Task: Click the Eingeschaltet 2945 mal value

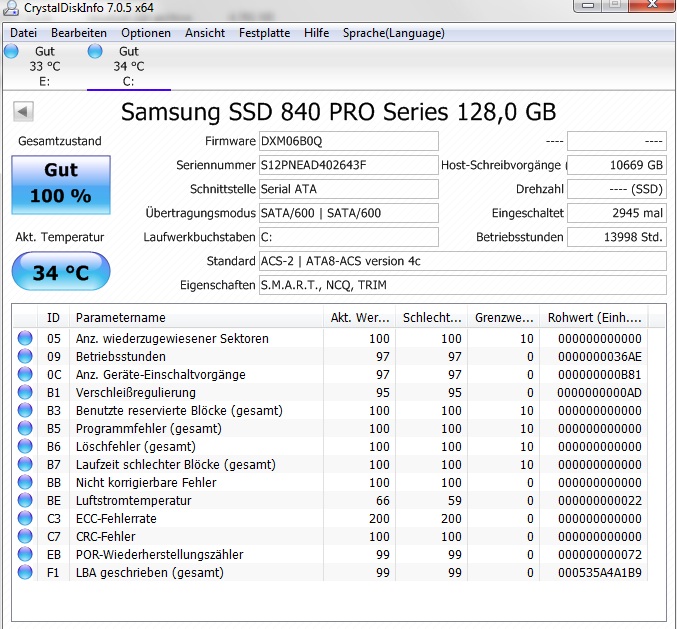Action: (x=617, y=213)
